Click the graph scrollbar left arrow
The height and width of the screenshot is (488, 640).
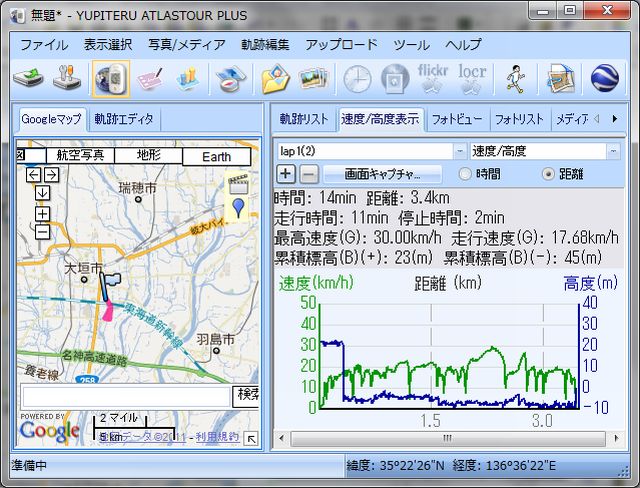point(281,439)
